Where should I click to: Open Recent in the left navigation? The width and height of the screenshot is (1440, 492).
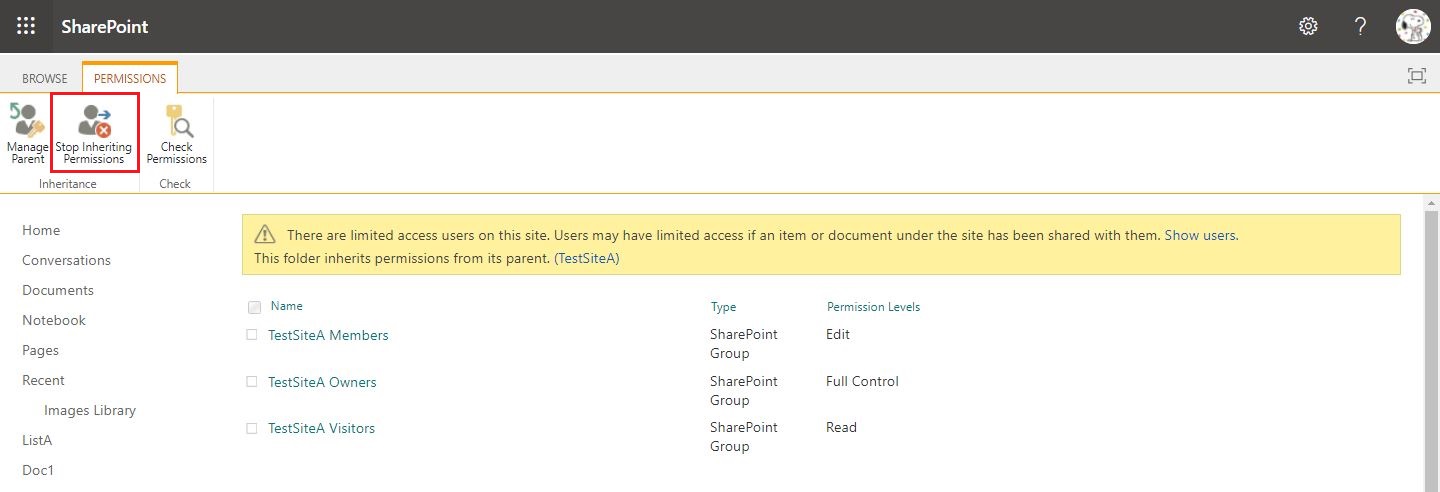[43, 380]
